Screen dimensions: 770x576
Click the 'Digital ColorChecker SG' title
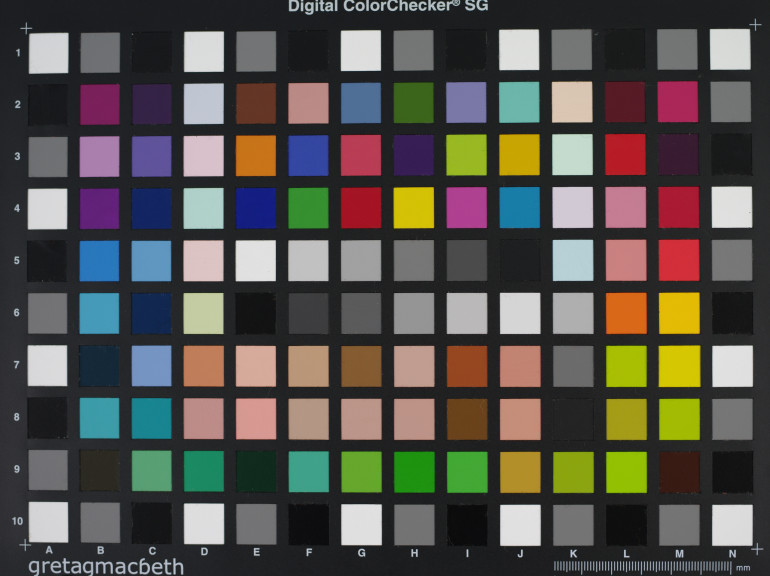tap(388, 6)
